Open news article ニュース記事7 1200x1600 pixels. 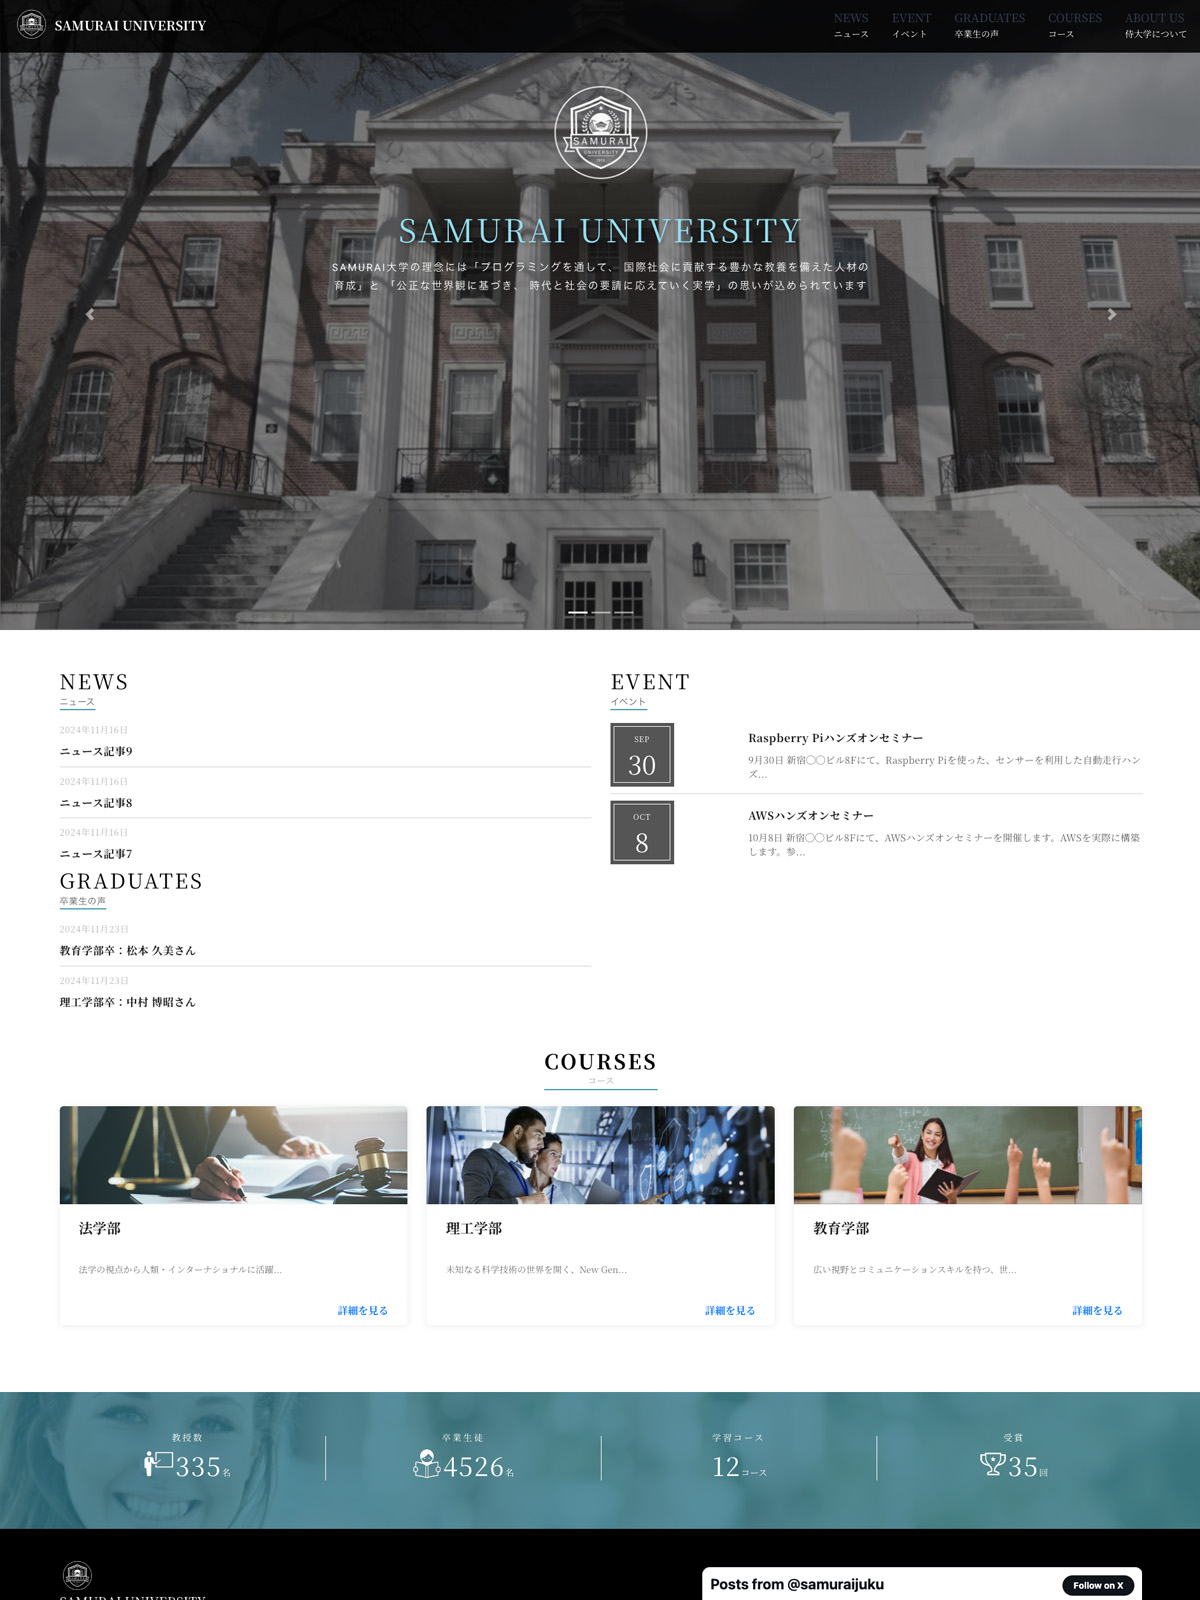tap(96, 854)
